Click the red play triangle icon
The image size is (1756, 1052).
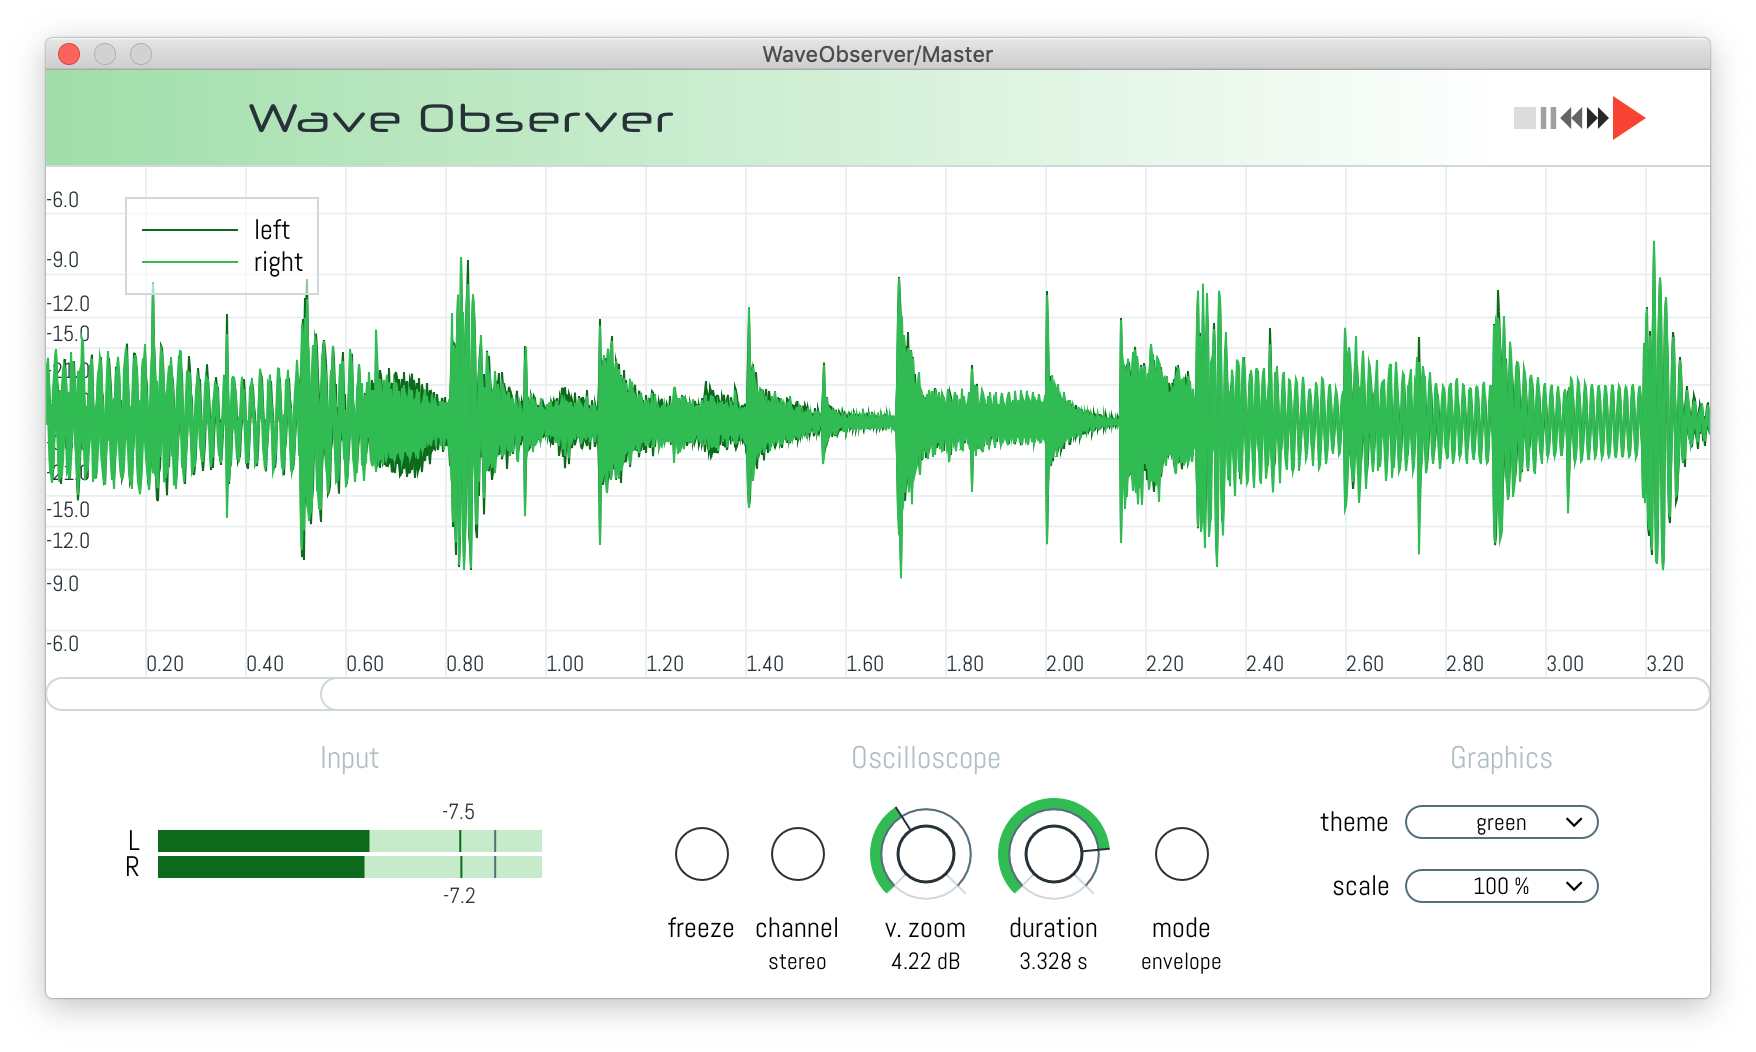[1628, 119]
